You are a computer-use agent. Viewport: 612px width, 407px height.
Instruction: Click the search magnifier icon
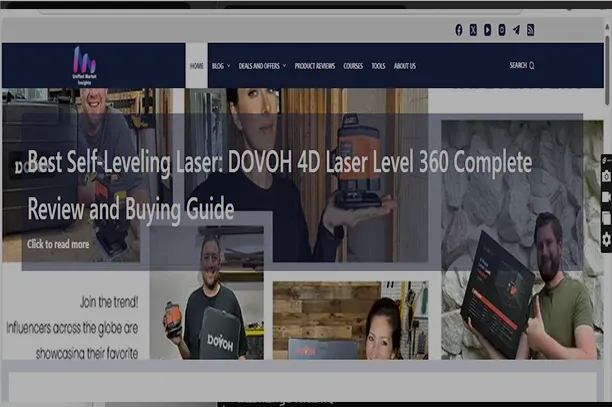point(532,66)
